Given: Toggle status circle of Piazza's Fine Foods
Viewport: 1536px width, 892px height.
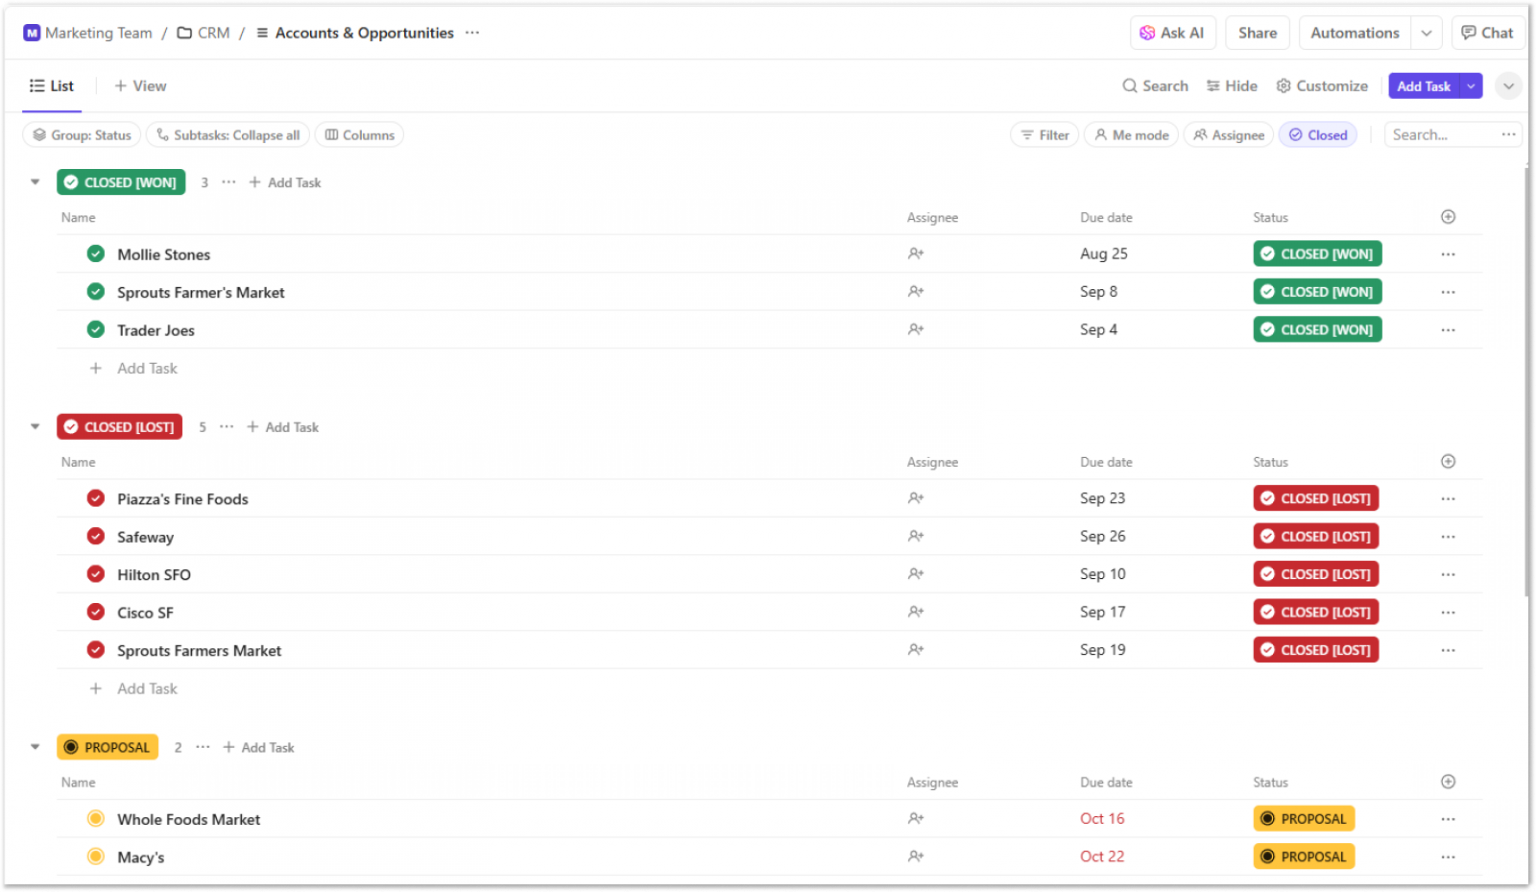Looking at the screenshot, I should (x=96, y=498).
